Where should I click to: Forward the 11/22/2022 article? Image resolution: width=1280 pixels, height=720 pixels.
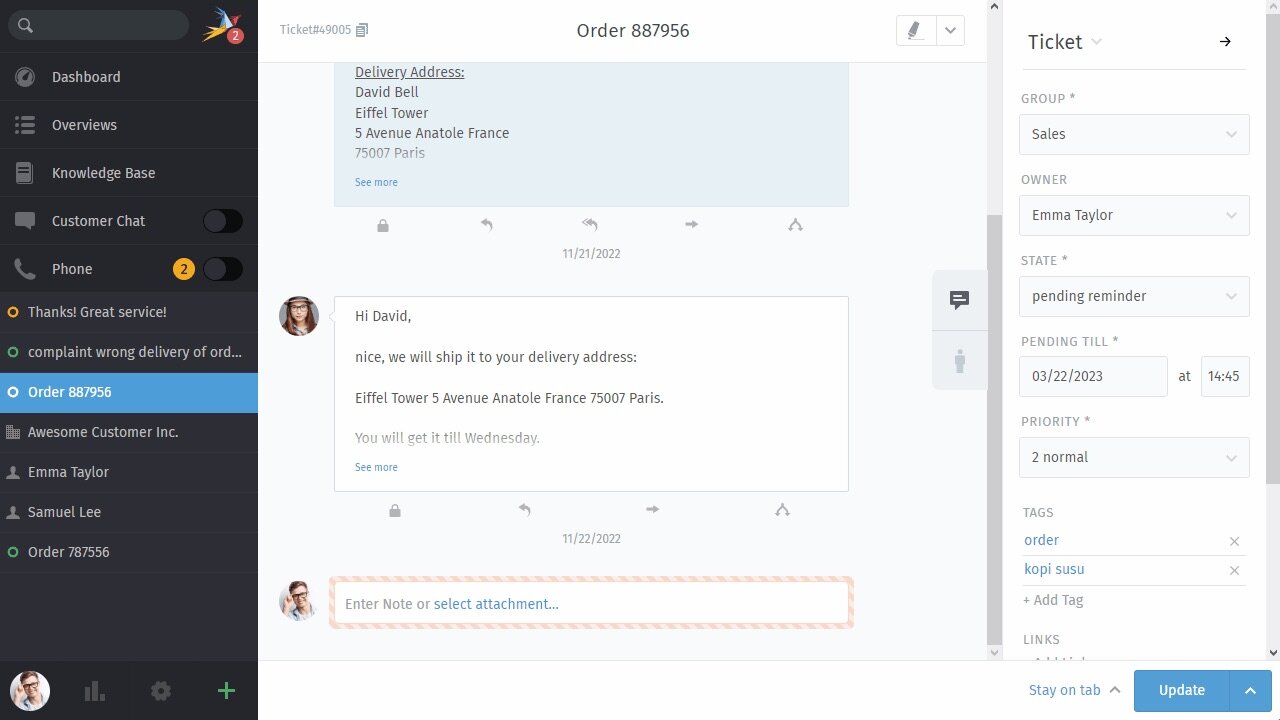click(x=653, y=510)
